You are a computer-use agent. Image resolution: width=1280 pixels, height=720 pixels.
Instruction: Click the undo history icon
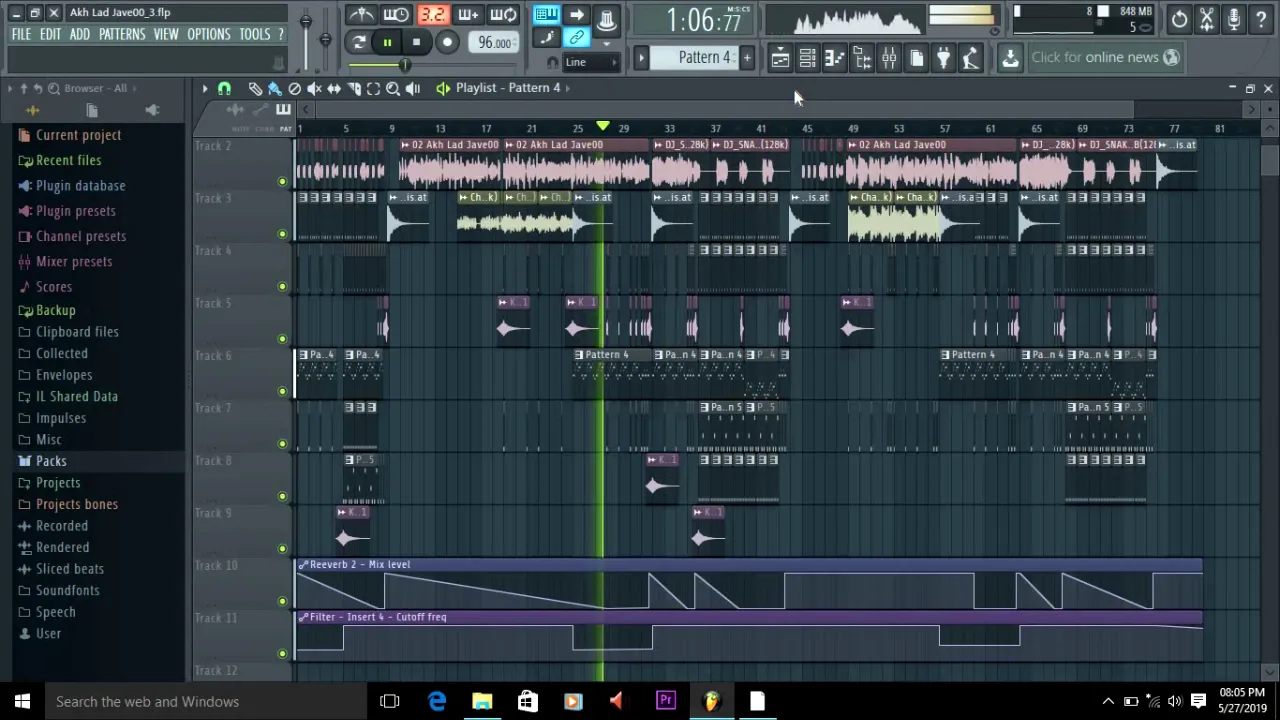pyautogui.click(x=1180, y=18)
